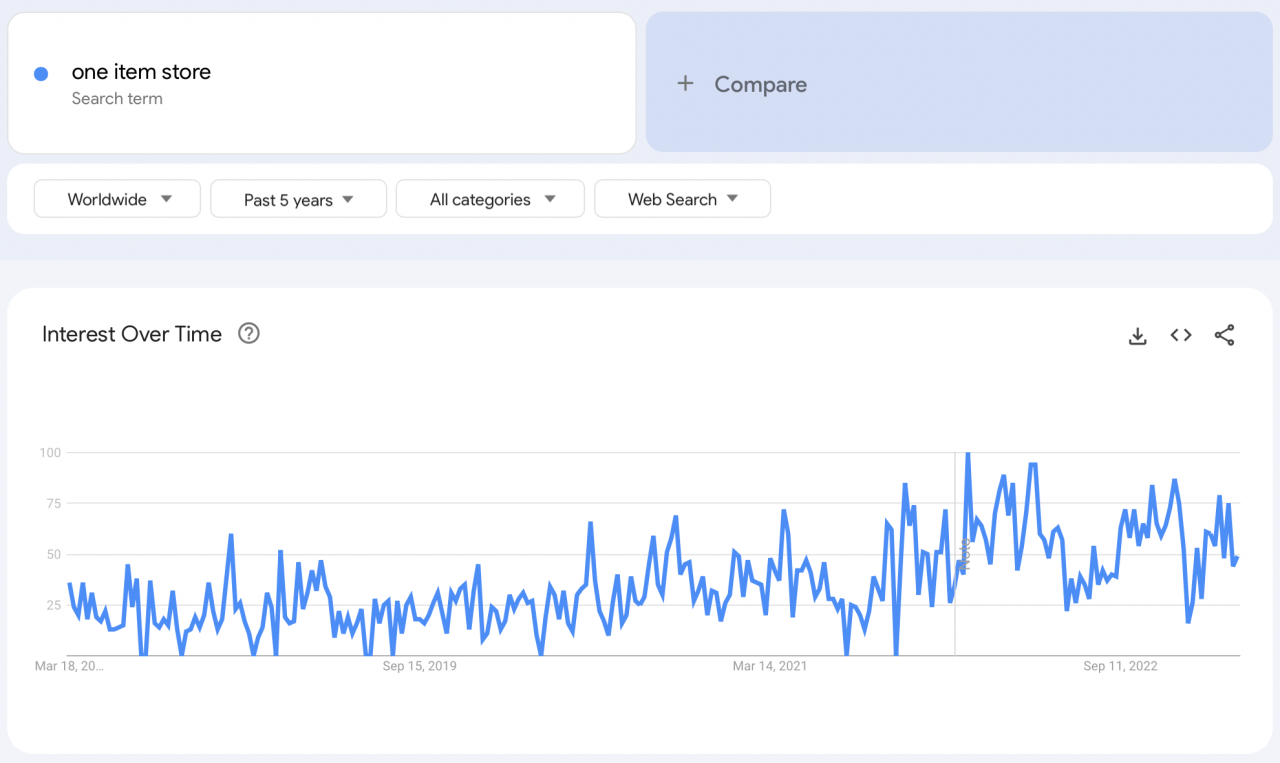
Task: Open the embed code view
Action: point(1180,336)
